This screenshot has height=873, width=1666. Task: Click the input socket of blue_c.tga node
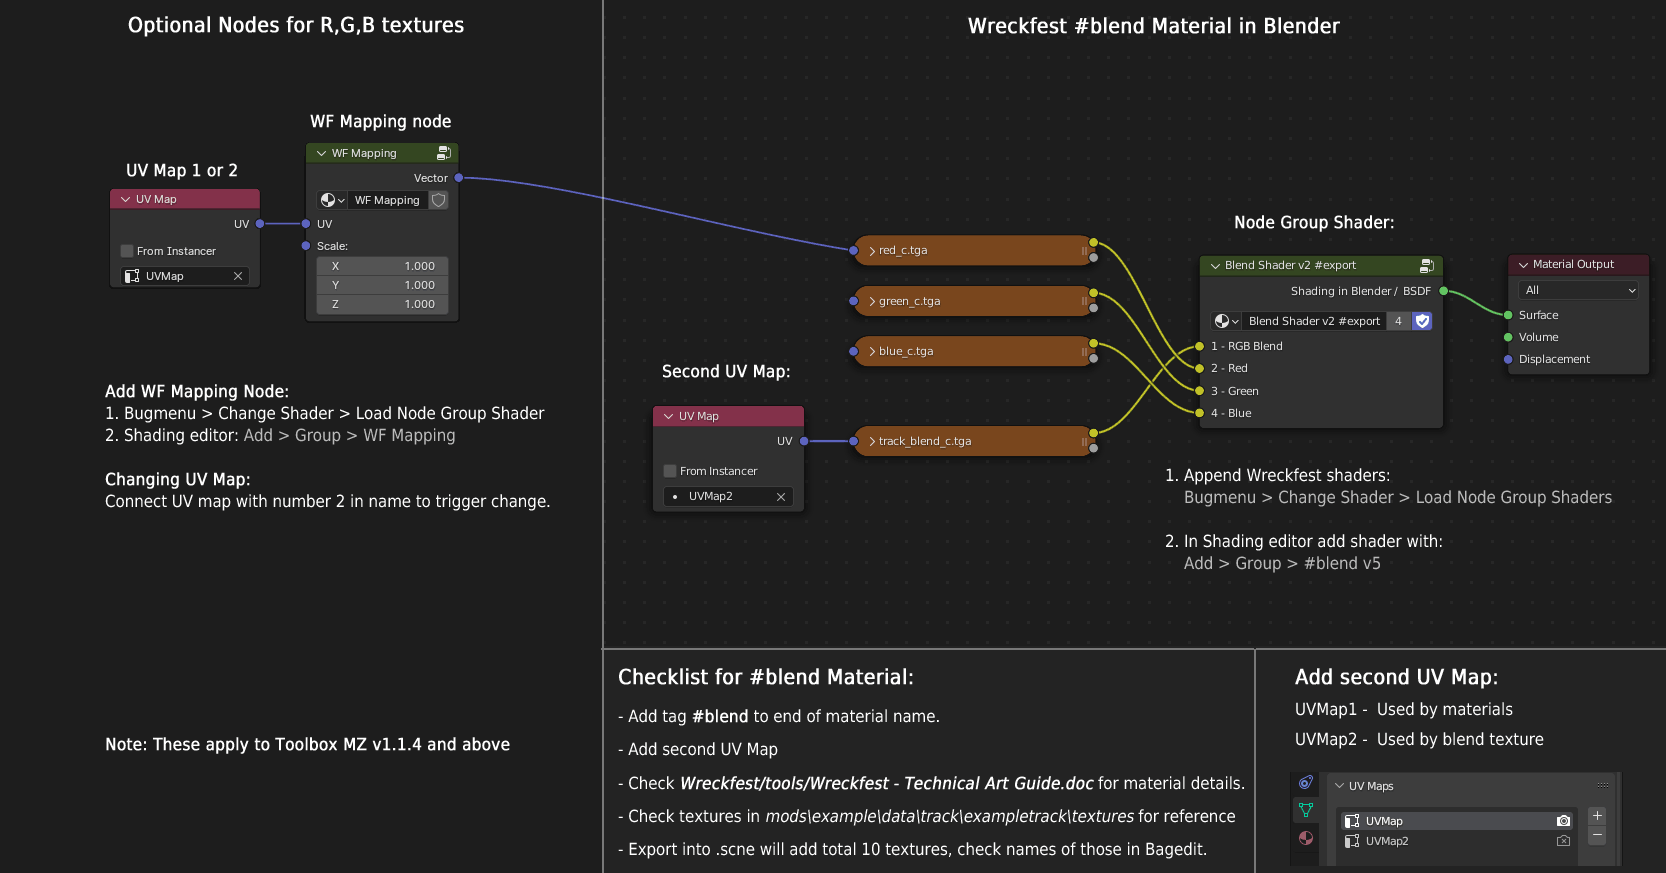pyautogui.click(x=854, y=351)
